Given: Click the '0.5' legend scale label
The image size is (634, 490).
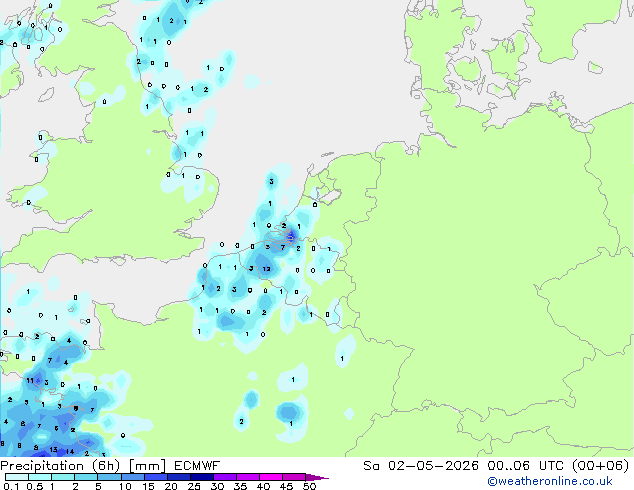Looking at the screenshot, I should (x=34, y=486).
